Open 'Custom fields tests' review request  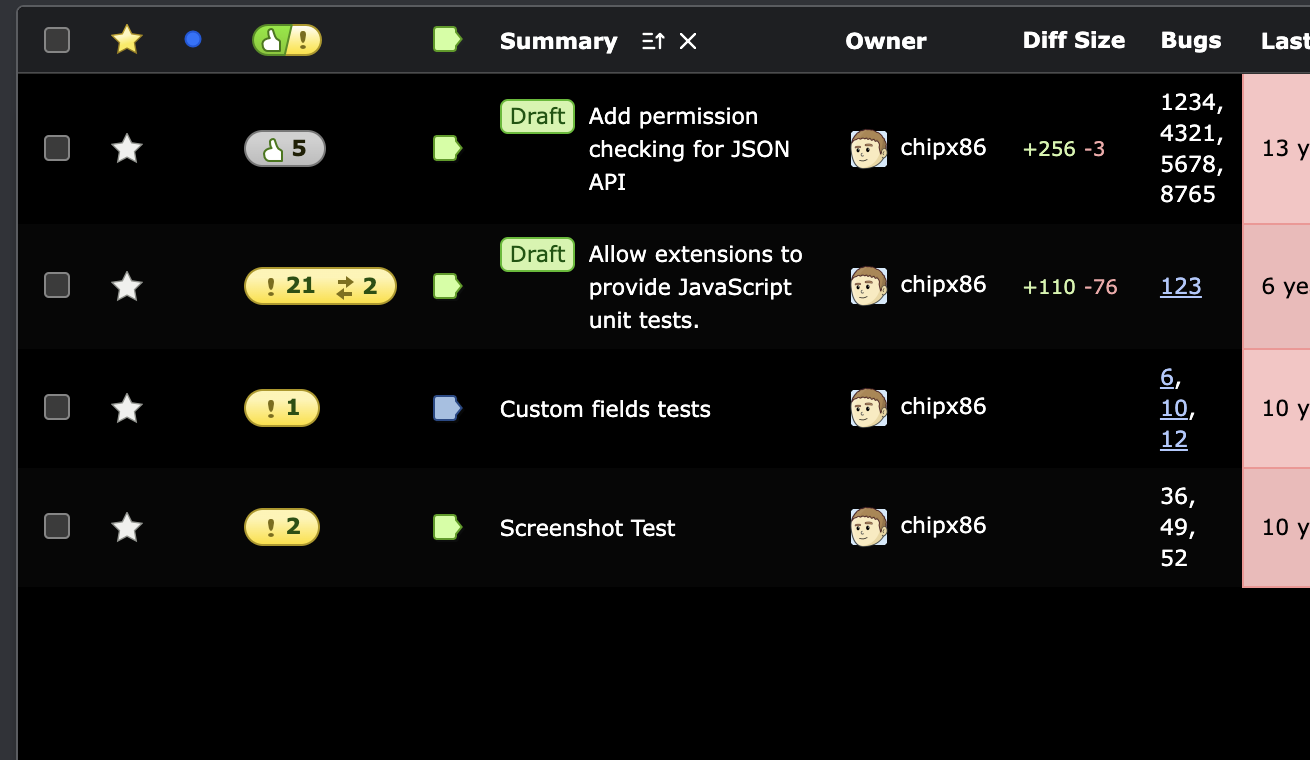click(x=605, y=409)
